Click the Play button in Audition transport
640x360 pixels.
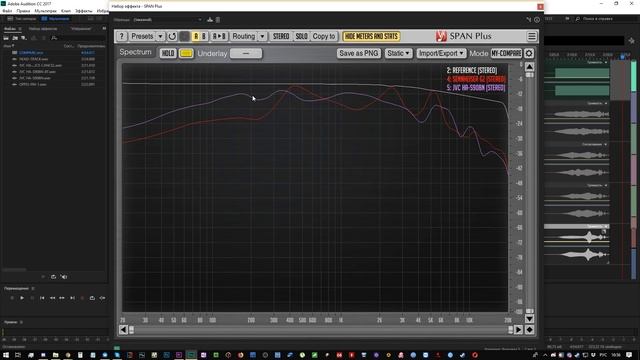point(22,298)
